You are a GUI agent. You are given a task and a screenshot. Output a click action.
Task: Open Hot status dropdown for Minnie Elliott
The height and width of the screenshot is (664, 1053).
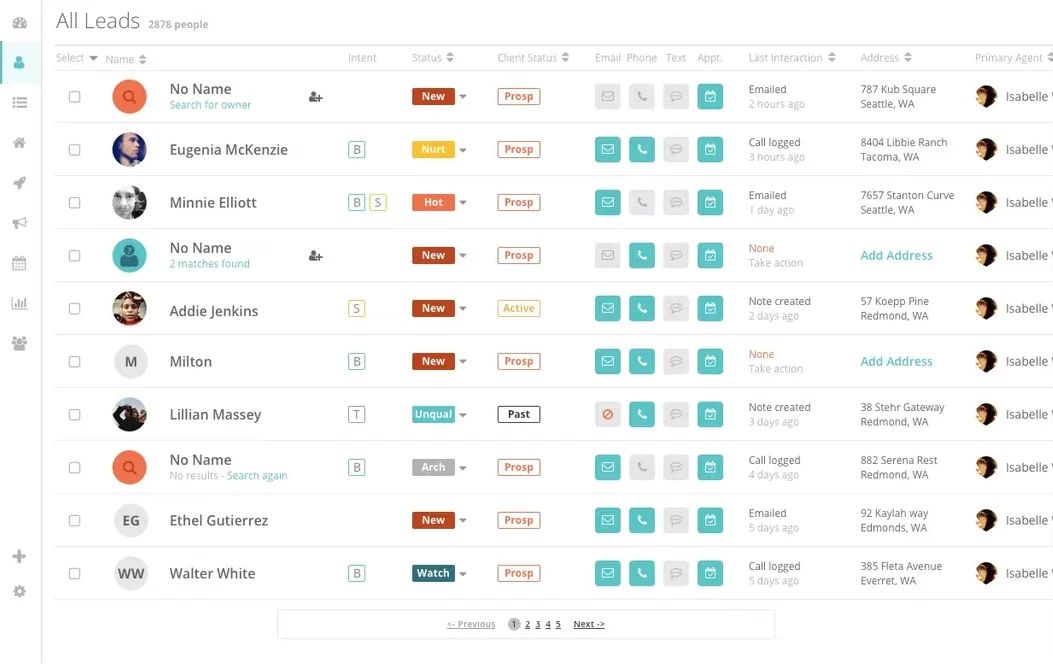tap(463, 203)
